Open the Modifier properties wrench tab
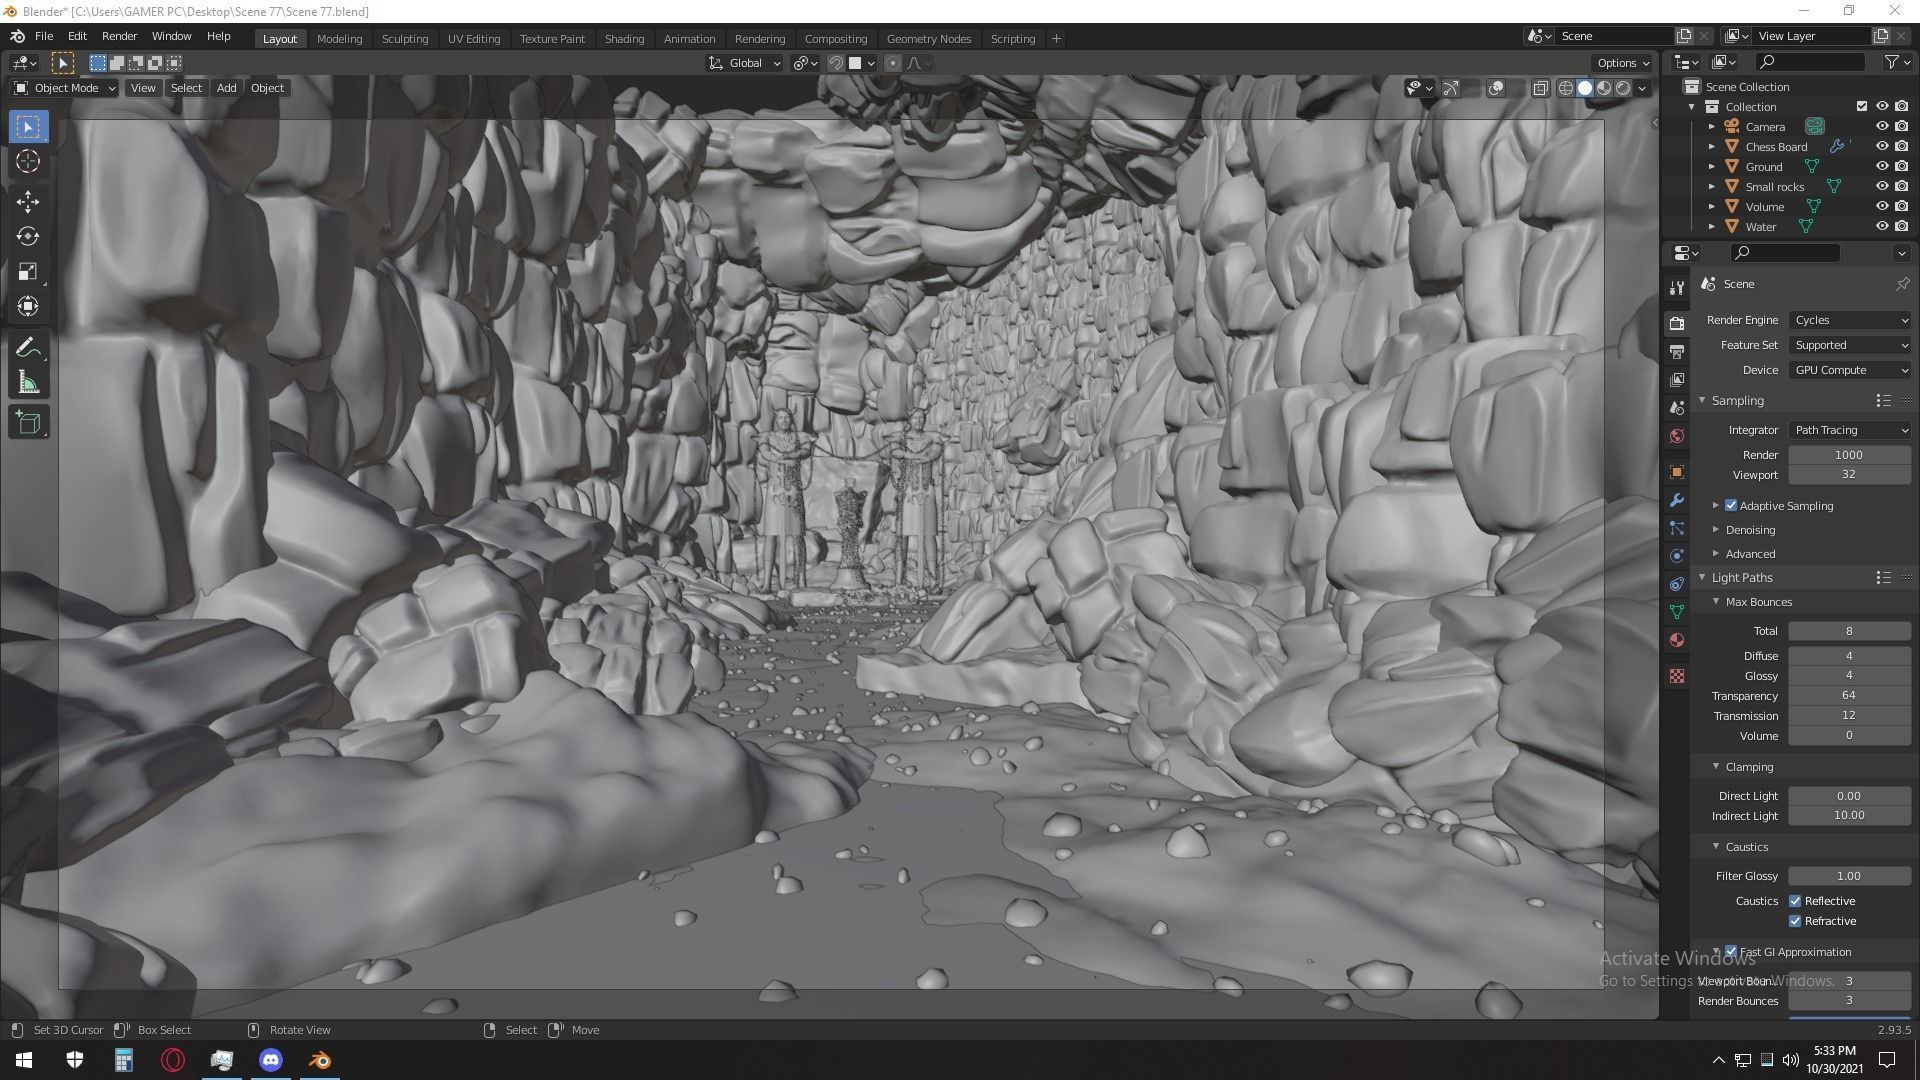The image size is (1920, 1080). [x=1677, y=500]
